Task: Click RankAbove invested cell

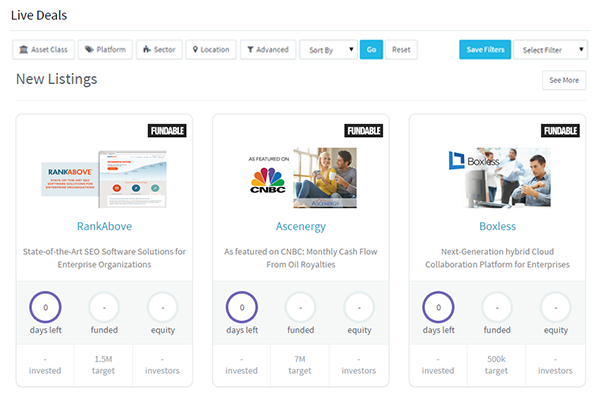Action: tap(45, 365)
